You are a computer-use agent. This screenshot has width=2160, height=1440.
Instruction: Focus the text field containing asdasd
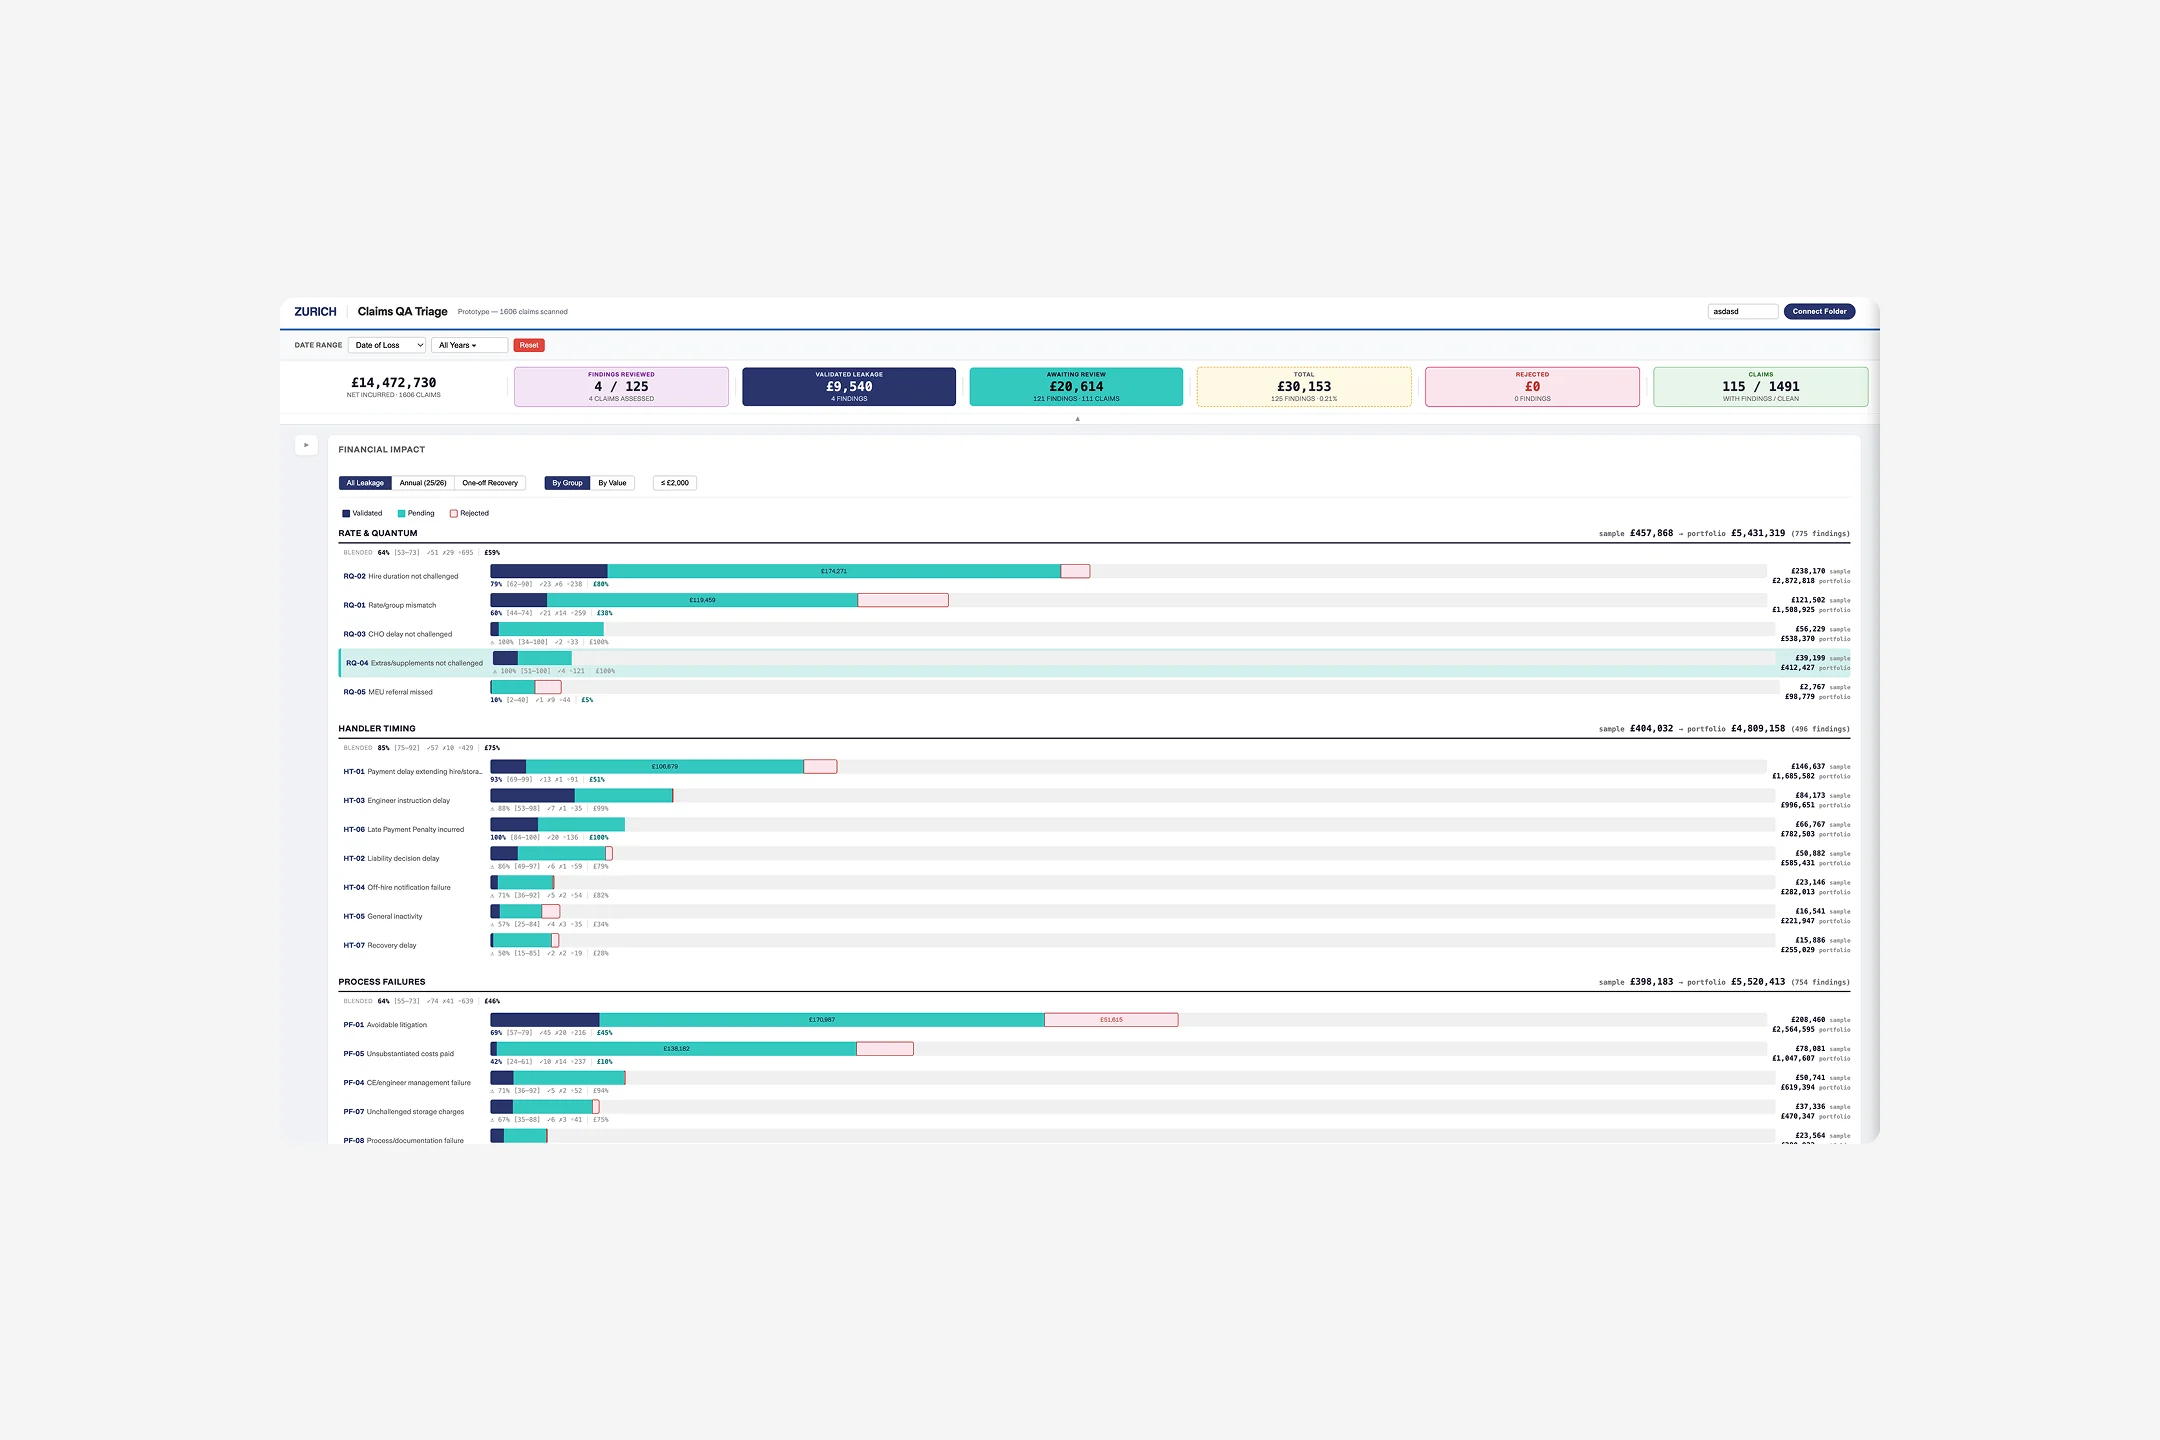1742,311
